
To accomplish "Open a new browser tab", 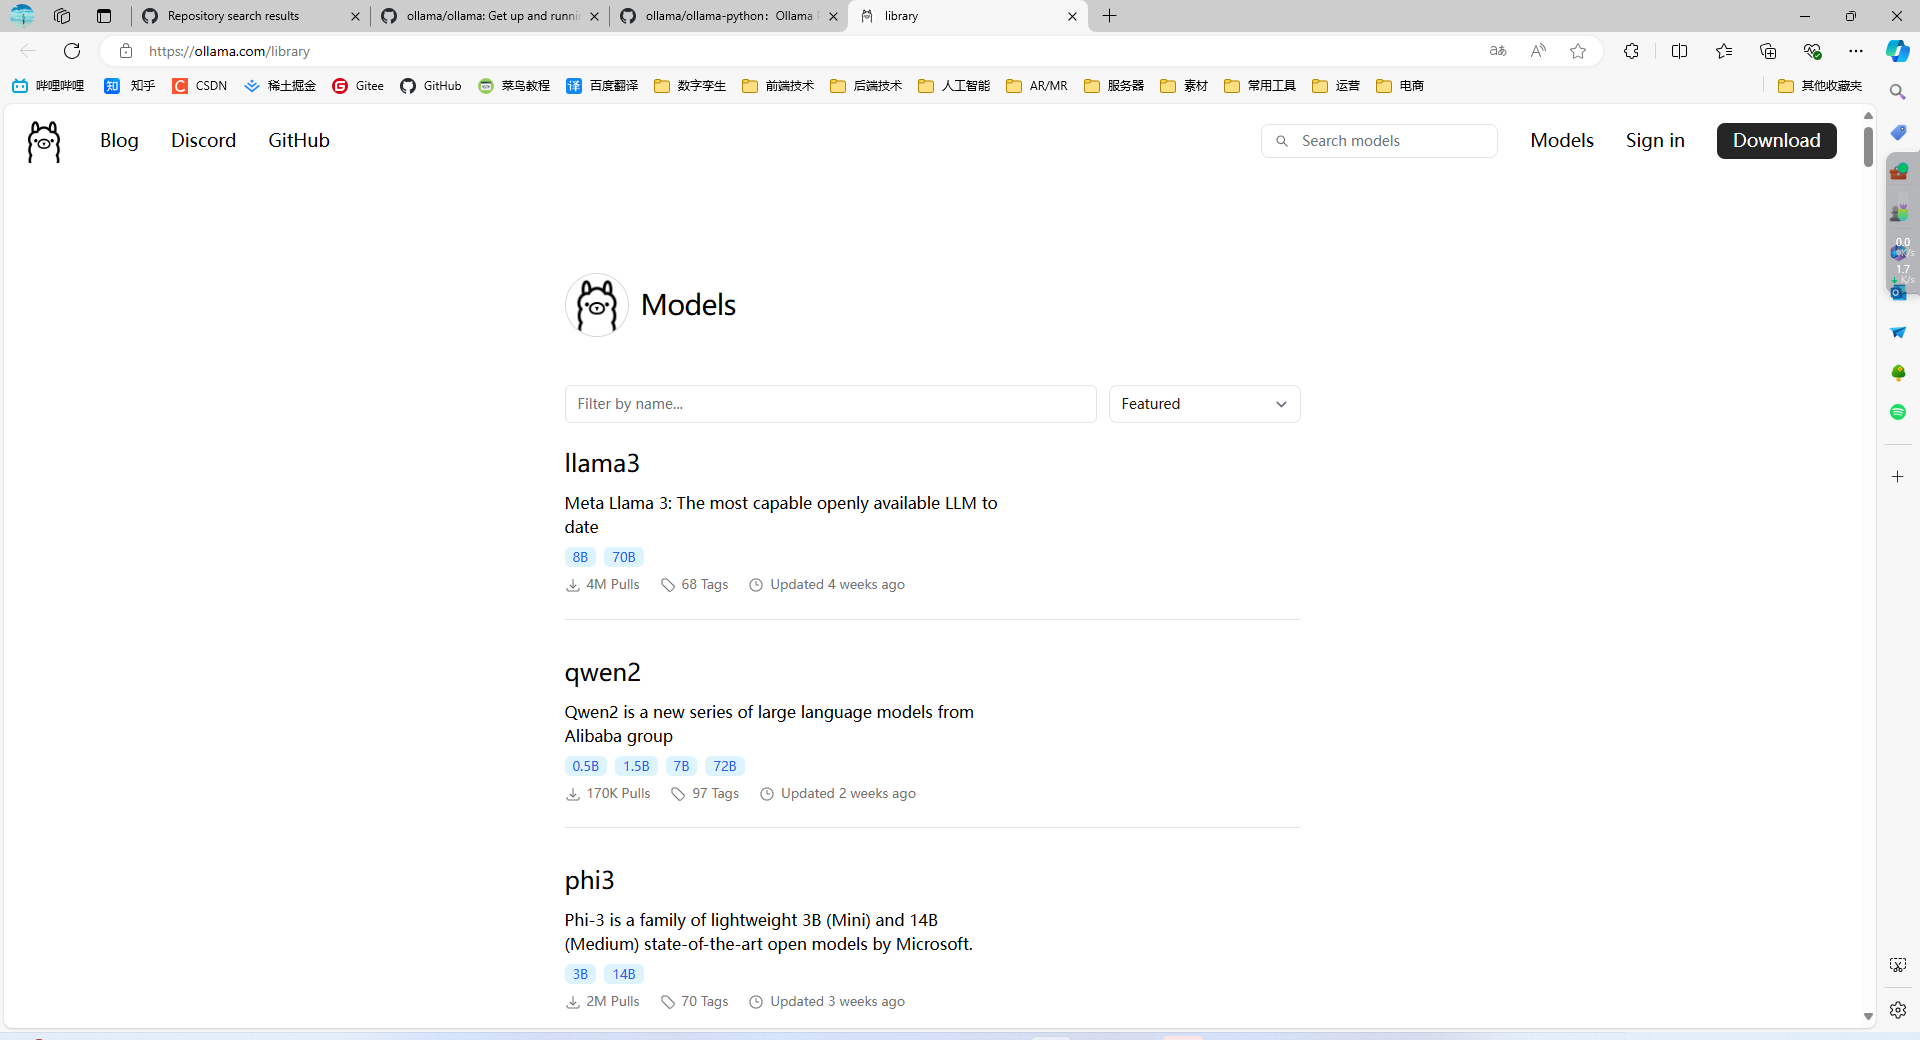I will [x=1109, y=16].
